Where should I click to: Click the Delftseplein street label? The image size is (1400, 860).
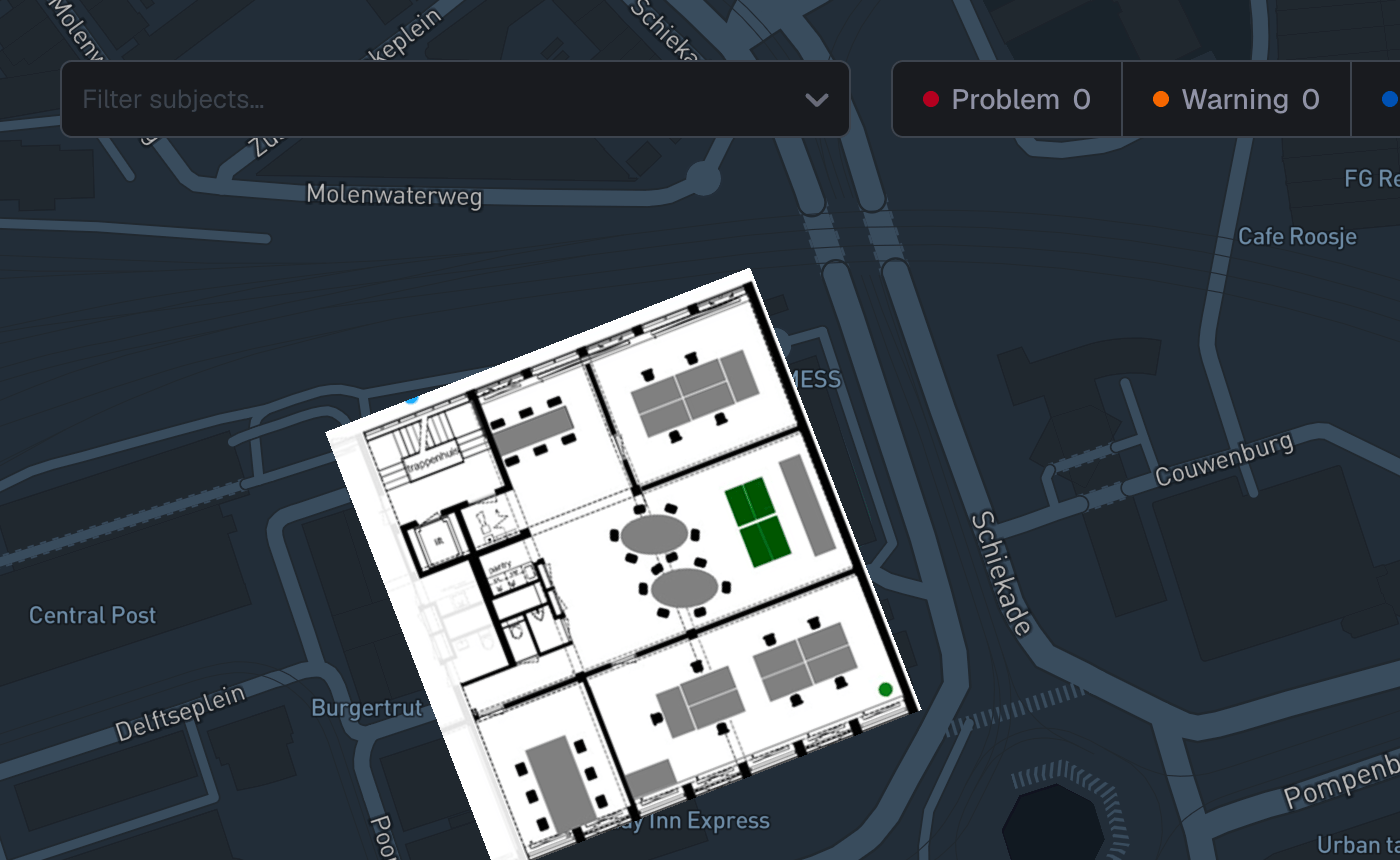click(180, 713)
